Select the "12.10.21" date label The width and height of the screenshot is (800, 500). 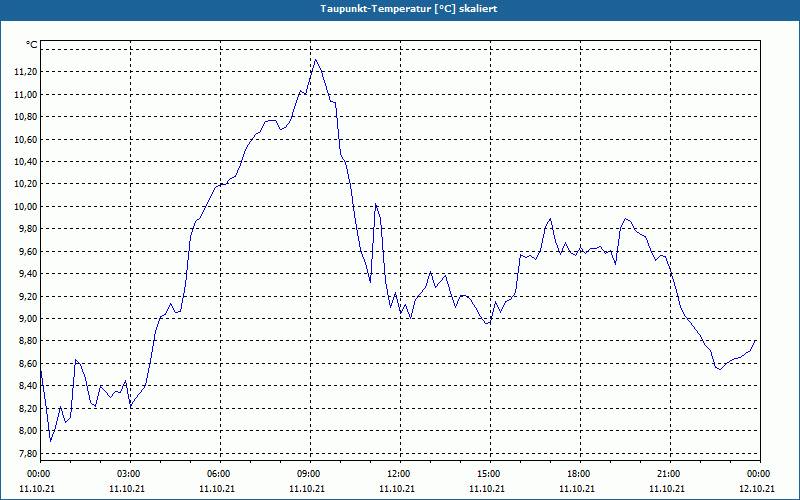(x=757, y=489)
